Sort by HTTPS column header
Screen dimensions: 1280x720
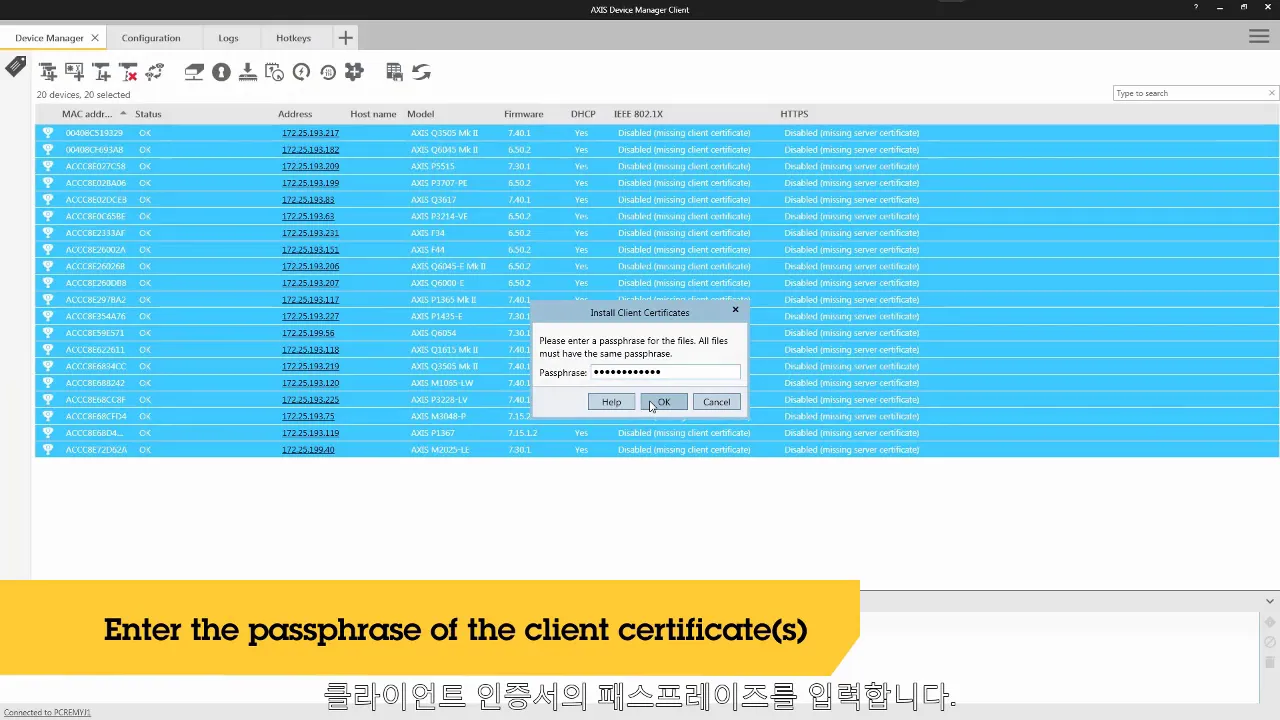tap(794, 114)
